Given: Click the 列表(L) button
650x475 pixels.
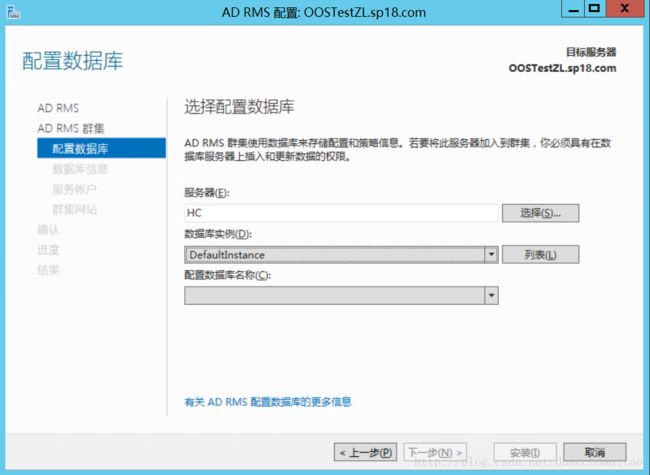Looking at the screenshot, I should click(x=541, y=254).
